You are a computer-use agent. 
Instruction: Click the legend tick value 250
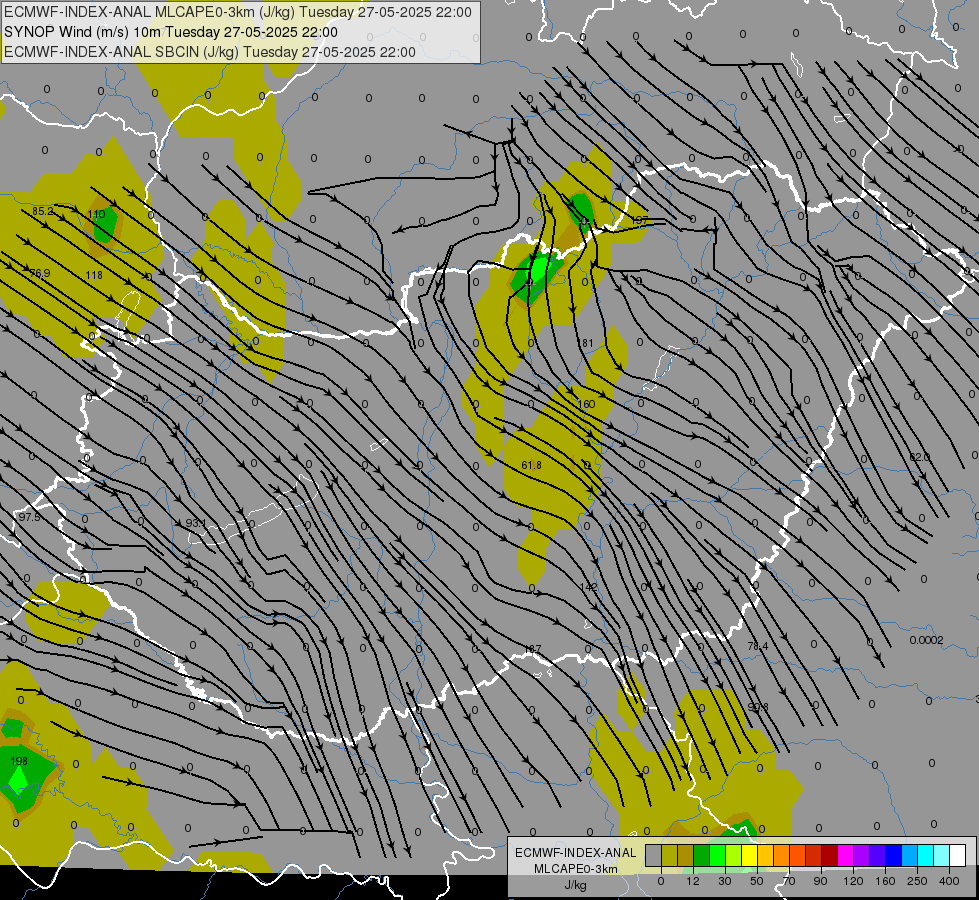[917, 881]
